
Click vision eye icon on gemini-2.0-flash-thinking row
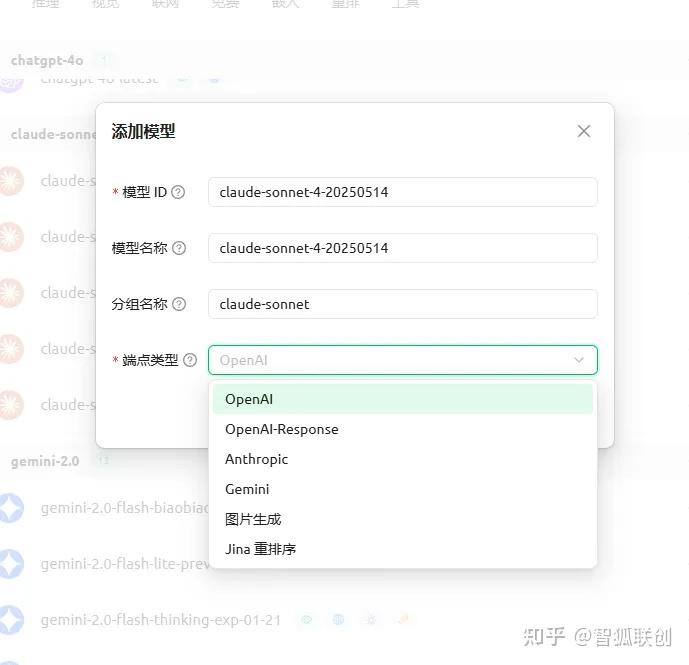(307, 620)
